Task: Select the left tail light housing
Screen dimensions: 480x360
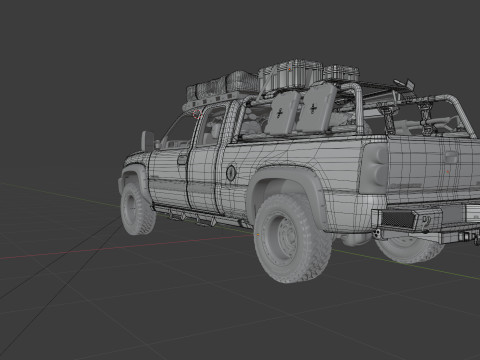Action: 374,168
